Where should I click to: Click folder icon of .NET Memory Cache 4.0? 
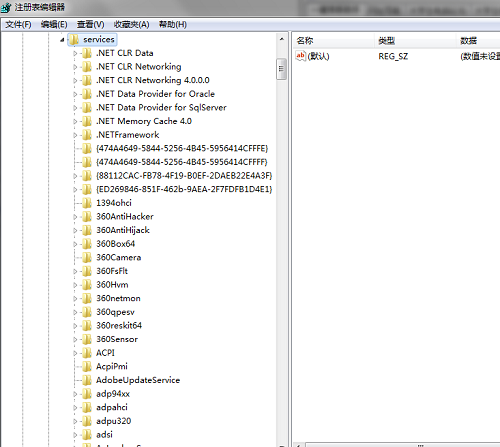(x=87, y=121)
